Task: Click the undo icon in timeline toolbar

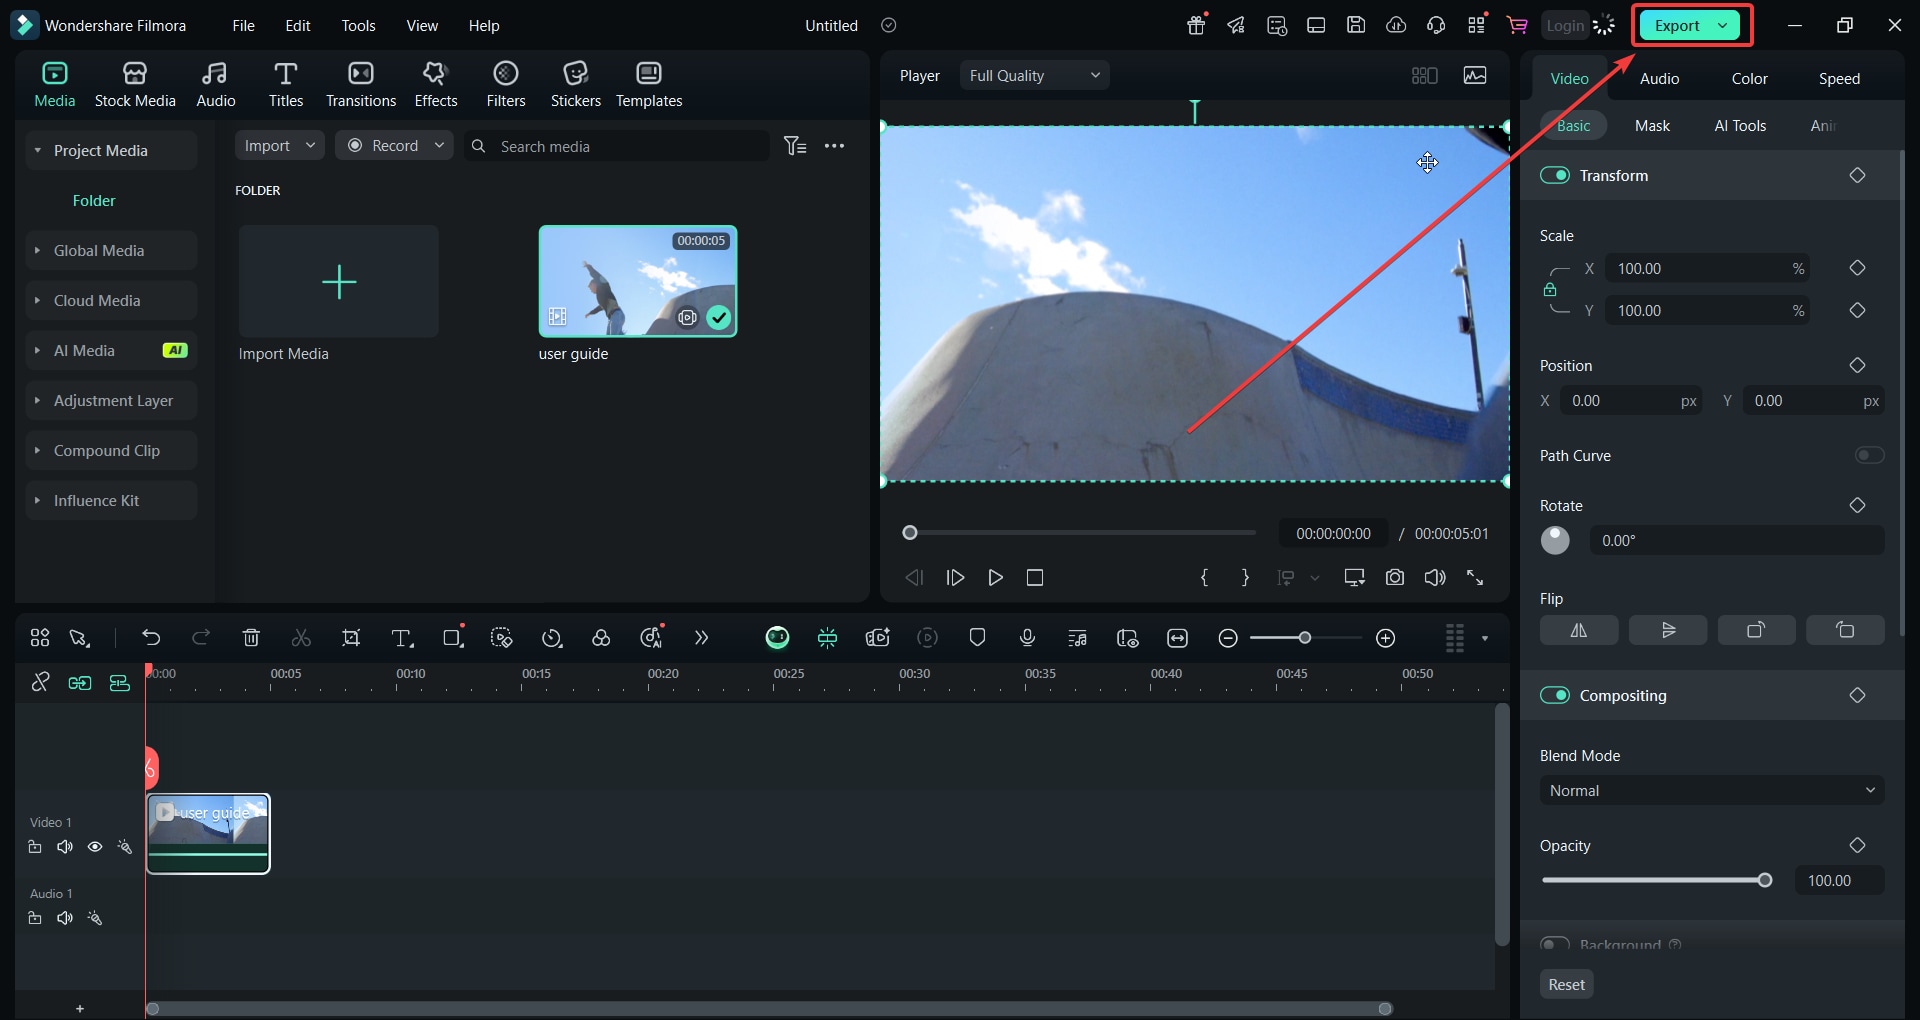Action: (x=151, y=638)
